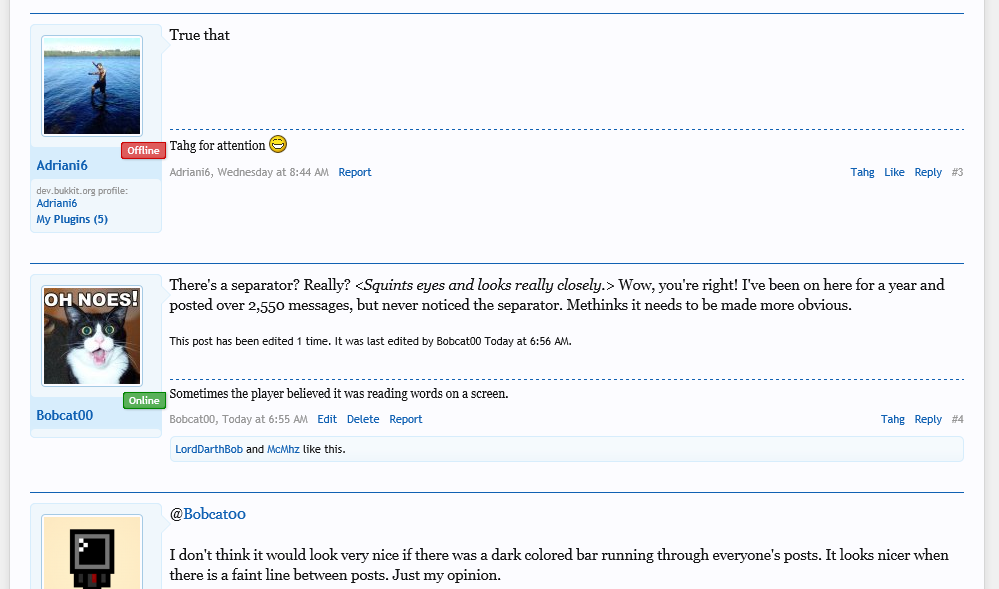Like post #3
999x589 pixels.
[x=894, y=172]
